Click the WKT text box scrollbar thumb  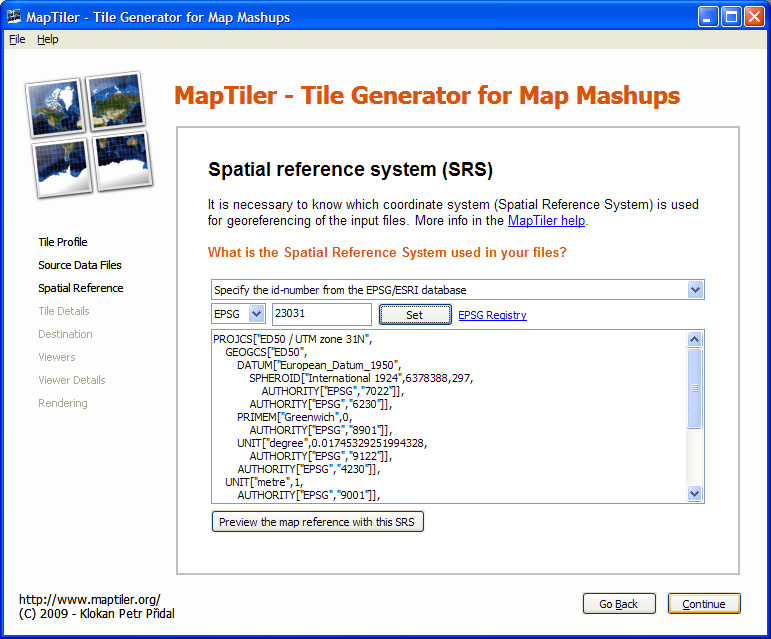pos(695,388)
